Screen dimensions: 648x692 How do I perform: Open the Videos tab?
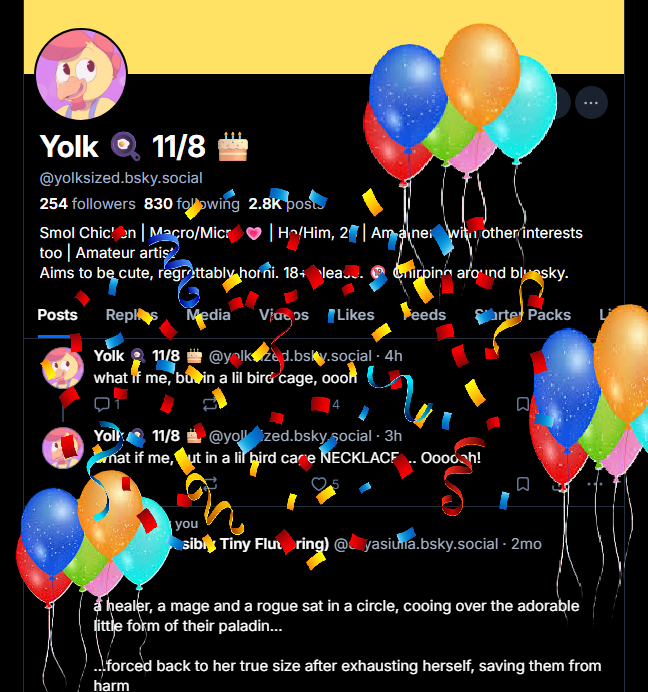coord(284,315)
